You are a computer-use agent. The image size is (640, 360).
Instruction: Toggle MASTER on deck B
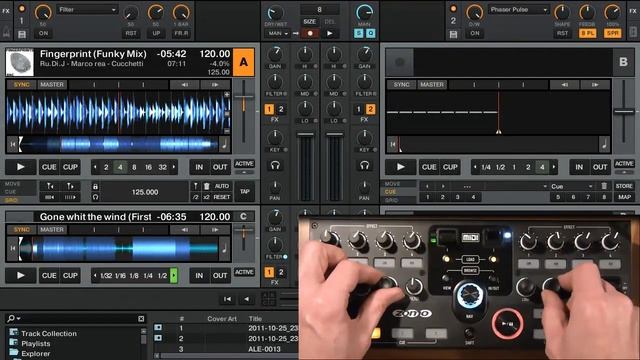pyautogui.click(x=432, y=85)
